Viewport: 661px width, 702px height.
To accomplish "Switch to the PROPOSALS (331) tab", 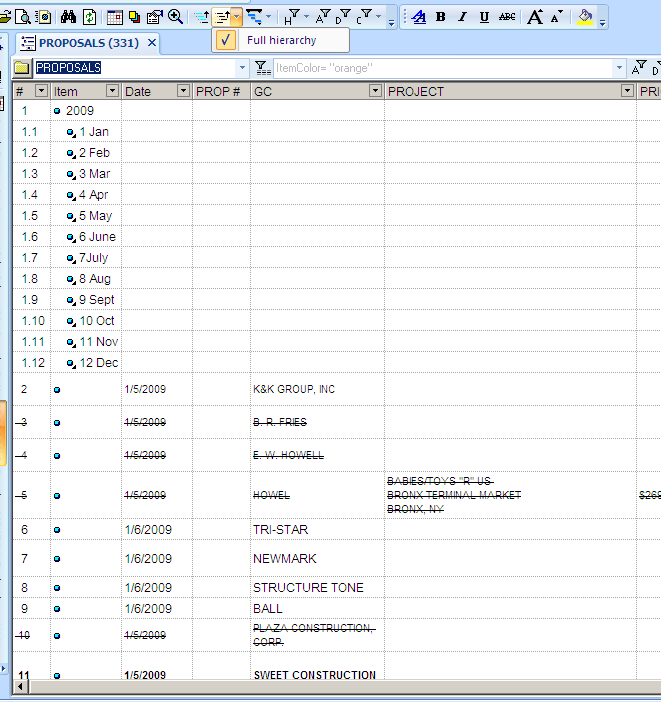I will 89,43.
